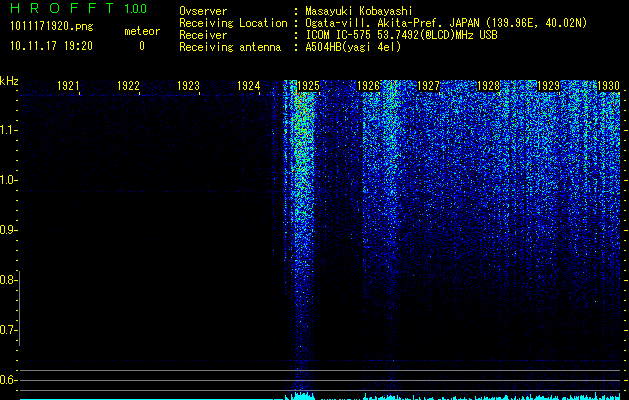Click the 1926 time marker
This screenshot has height=400, width=629.
(368, 86)
